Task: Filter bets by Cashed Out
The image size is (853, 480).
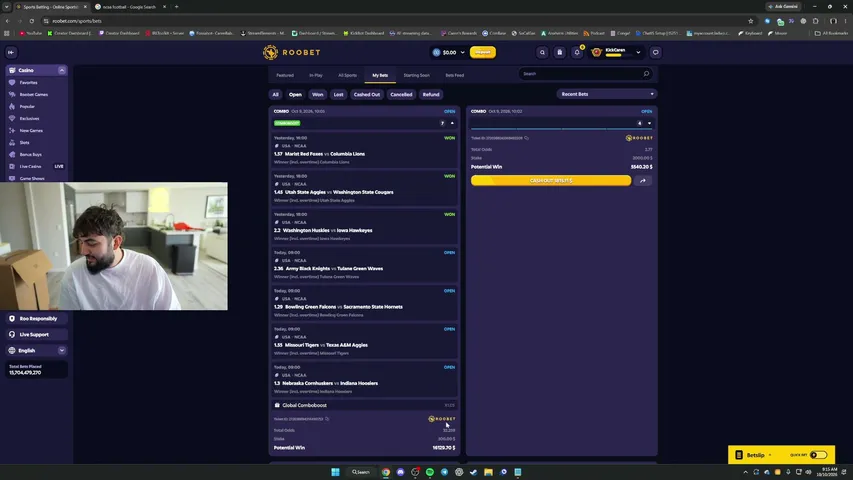Action: [367, 95]
